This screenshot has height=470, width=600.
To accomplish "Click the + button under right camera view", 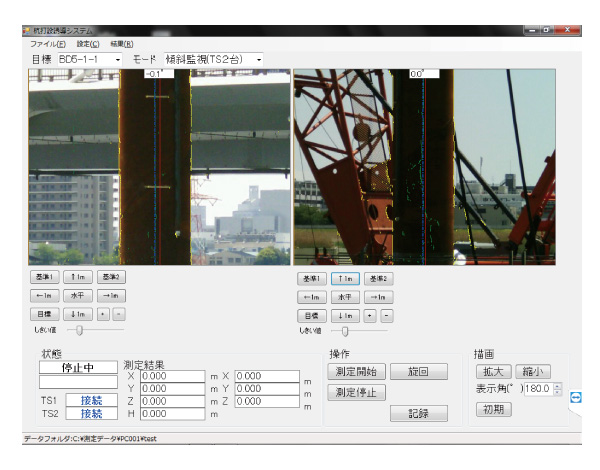I will (370, 316).
